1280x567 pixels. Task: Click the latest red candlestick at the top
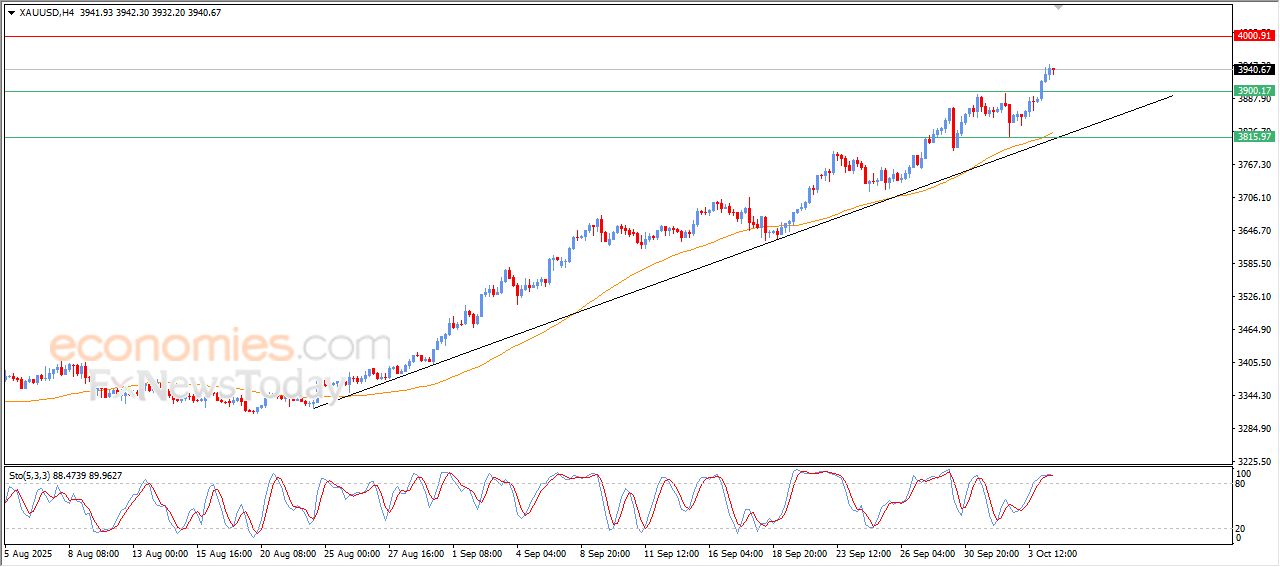(x=1053, y=70)
